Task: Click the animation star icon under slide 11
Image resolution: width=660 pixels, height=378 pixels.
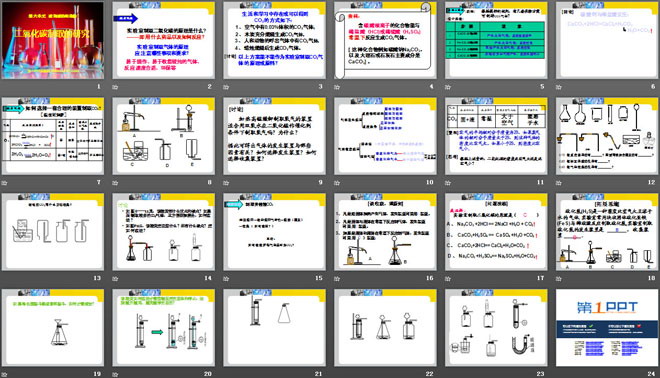Action: coord(448,183)
